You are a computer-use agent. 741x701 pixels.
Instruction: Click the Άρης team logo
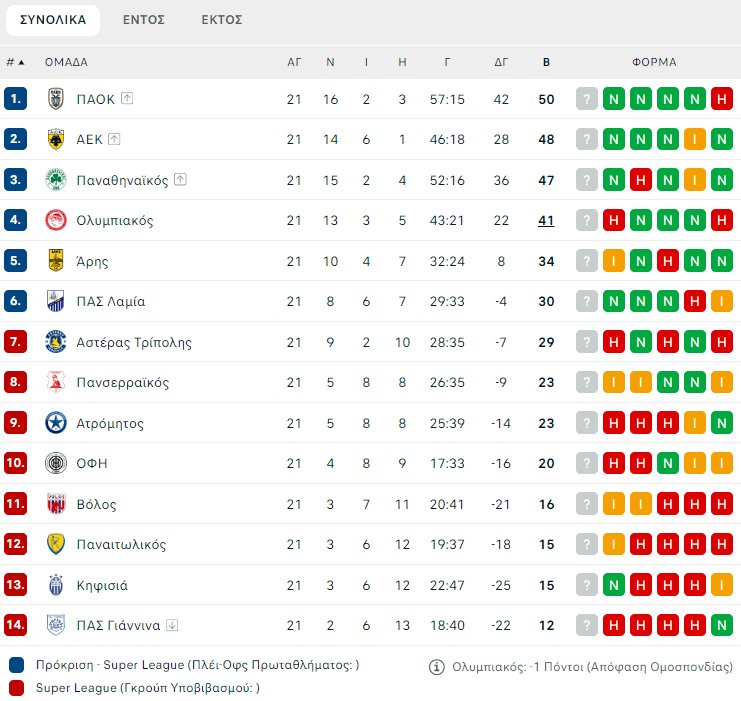pyautogui.click(x=56, y=261)
